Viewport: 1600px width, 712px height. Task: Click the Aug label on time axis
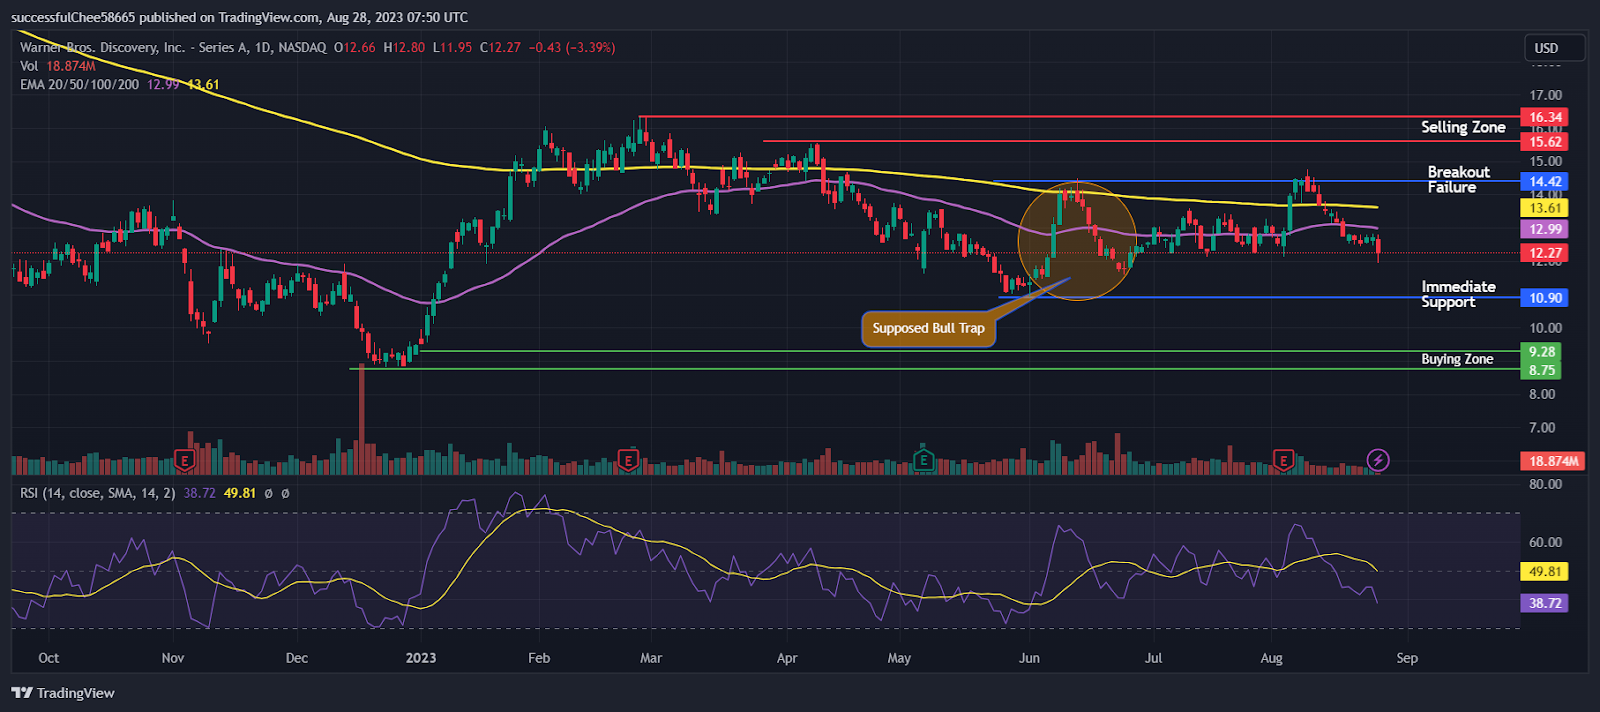click(1271, 658)
